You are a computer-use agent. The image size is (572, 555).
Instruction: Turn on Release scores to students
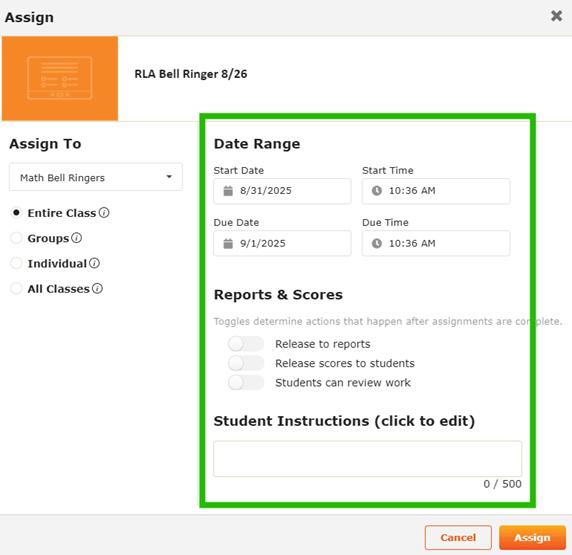246,363
